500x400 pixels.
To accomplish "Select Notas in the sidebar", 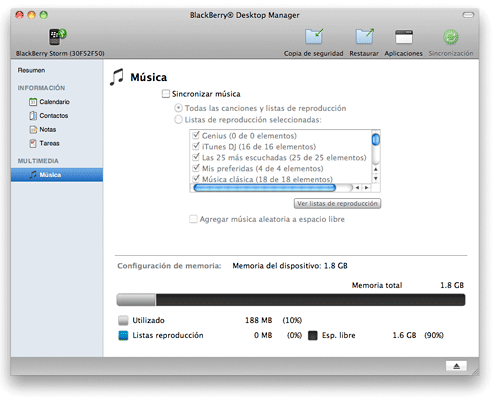I will click(48, 129).
